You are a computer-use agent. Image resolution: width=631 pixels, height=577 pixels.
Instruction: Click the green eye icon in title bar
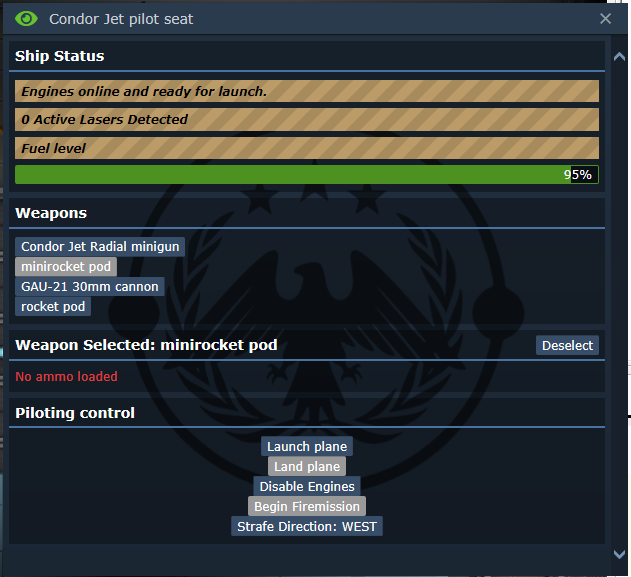coord(26,19)
